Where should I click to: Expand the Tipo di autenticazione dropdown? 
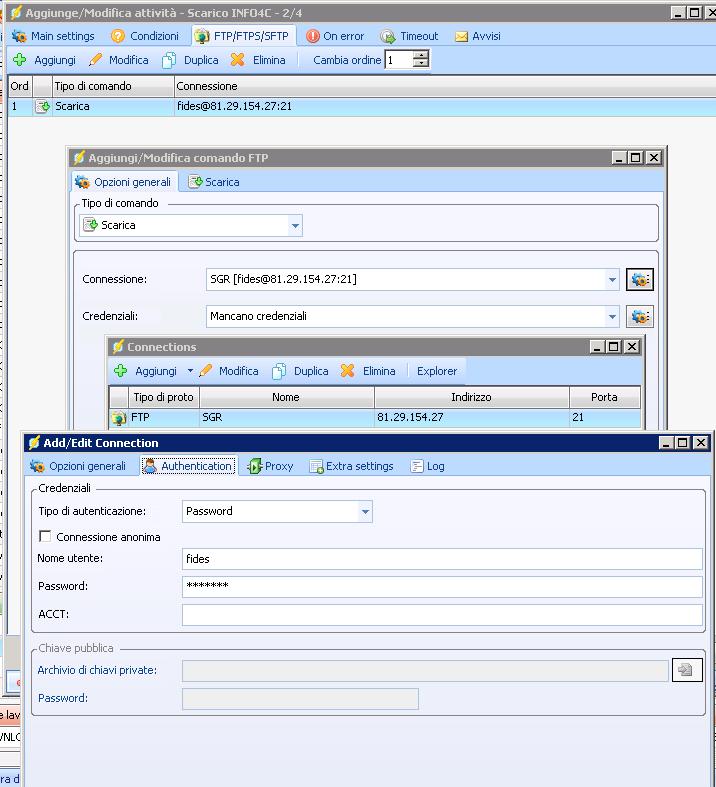click(365, 512)
